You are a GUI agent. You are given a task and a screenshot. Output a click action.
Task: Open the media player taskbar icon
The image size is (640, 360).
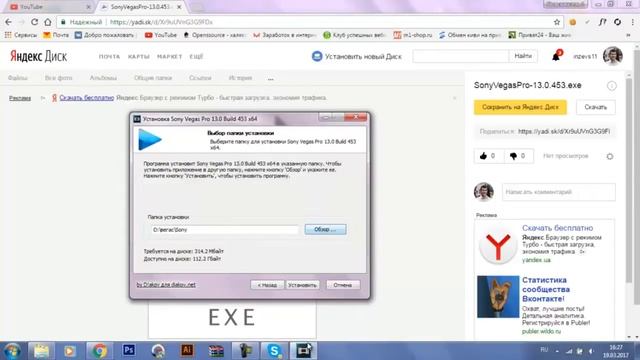pyautogui.click(x=70, y=351)
